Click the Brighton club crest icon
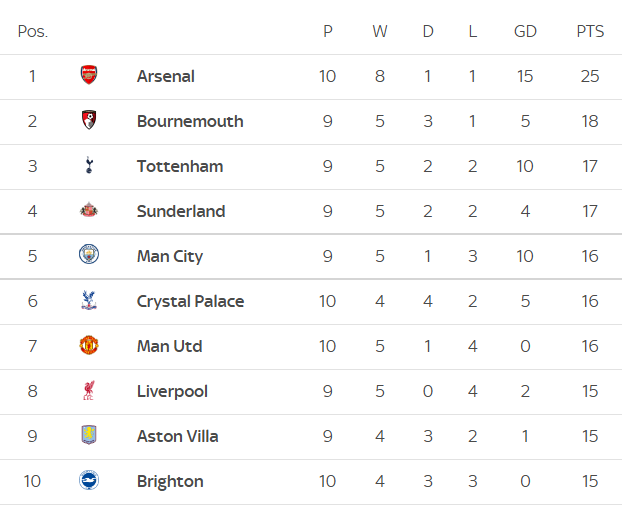The height and width of the screenshot is (505, 622). (x=89, y=481)
